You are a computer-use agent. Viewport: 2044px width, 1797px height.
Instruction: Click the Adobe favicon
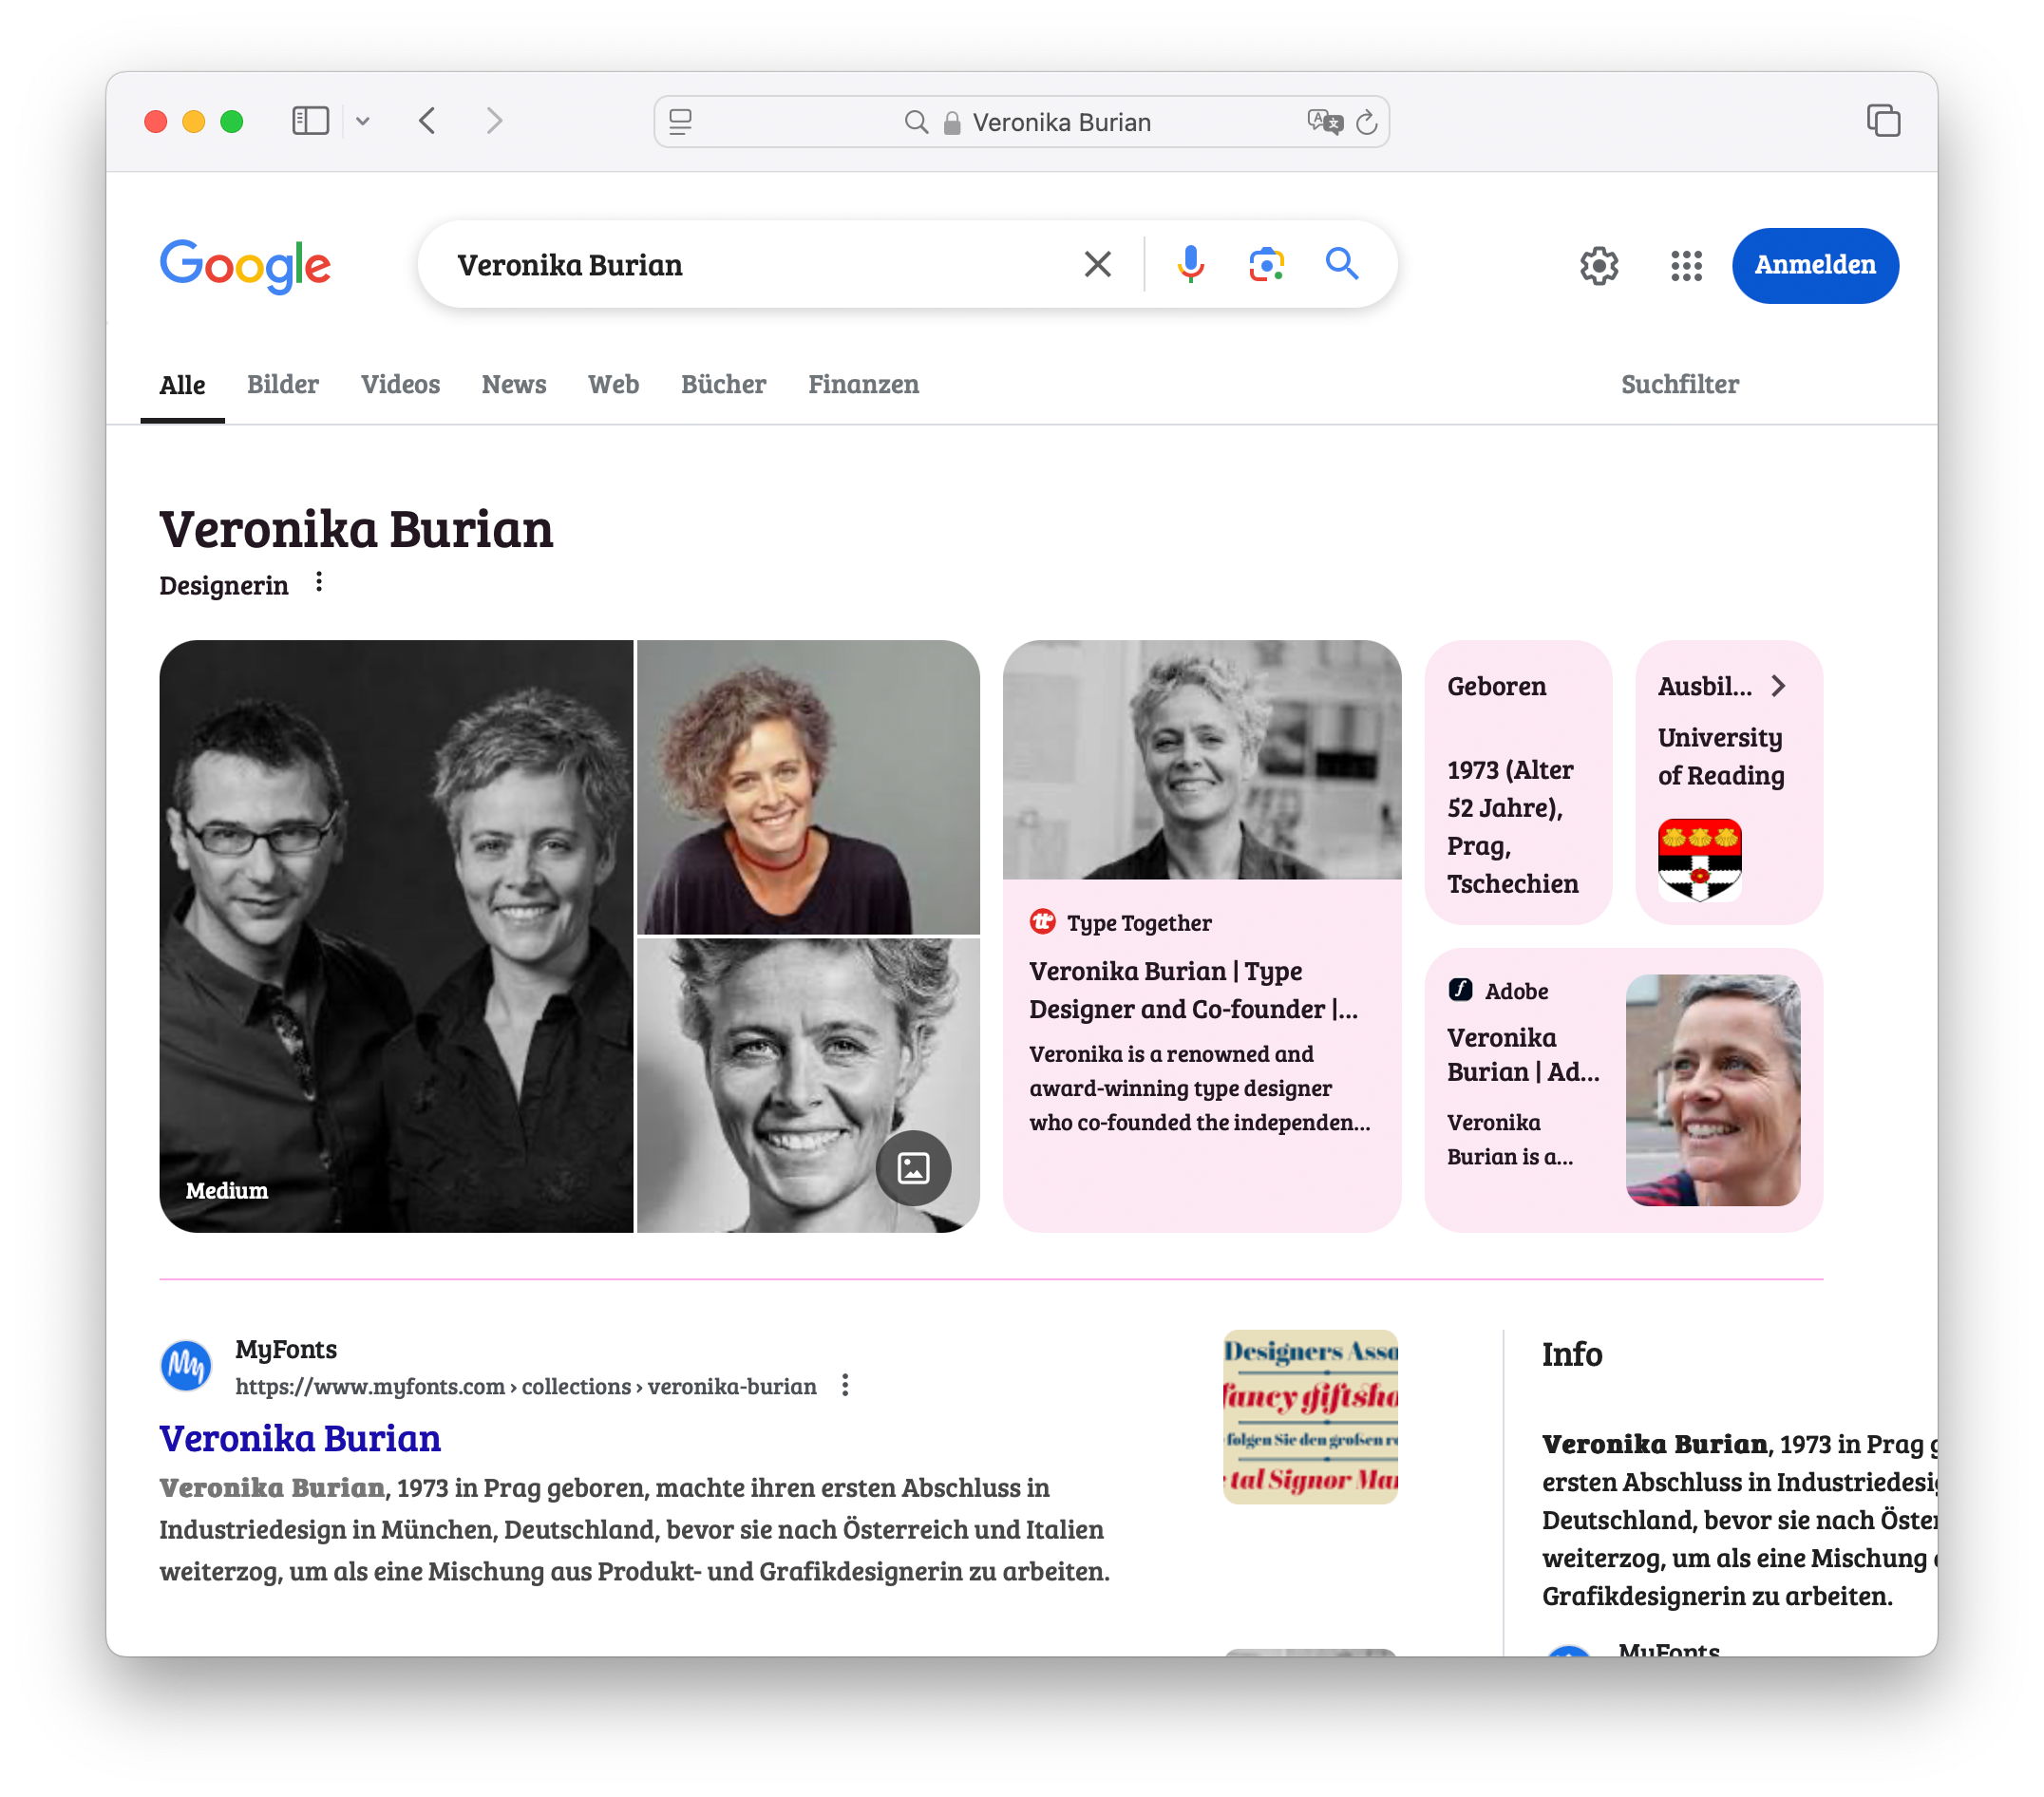point(1460,990)
